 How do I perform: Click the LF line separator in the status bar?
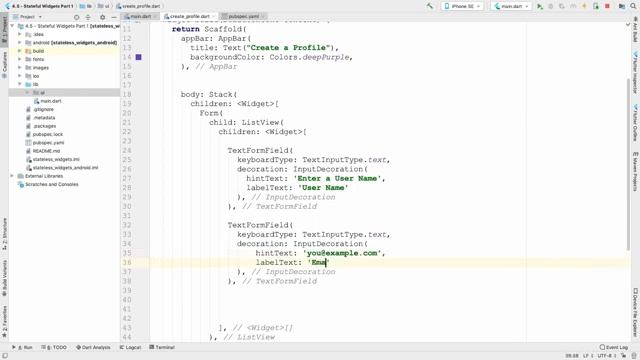[588, 356]
